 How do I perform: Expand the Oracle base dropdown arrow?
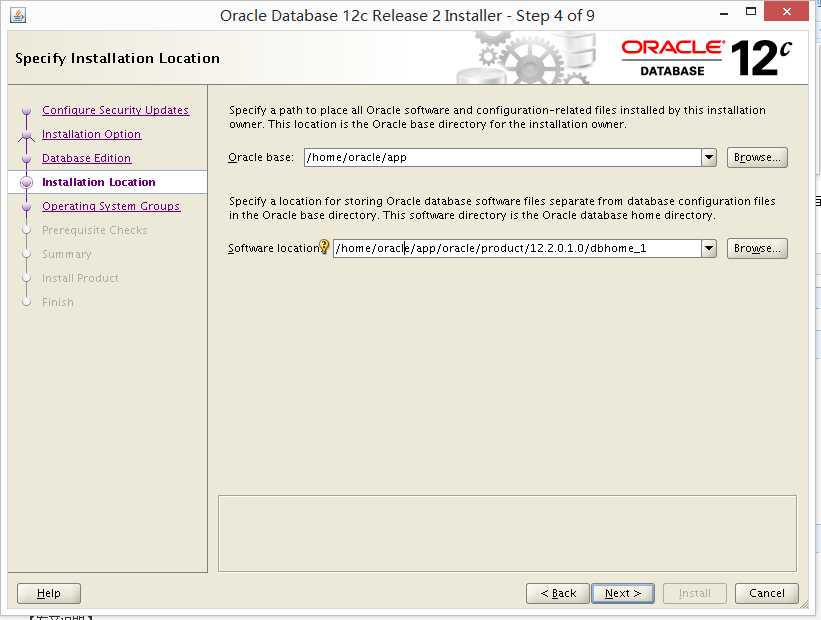pos(709,157)
